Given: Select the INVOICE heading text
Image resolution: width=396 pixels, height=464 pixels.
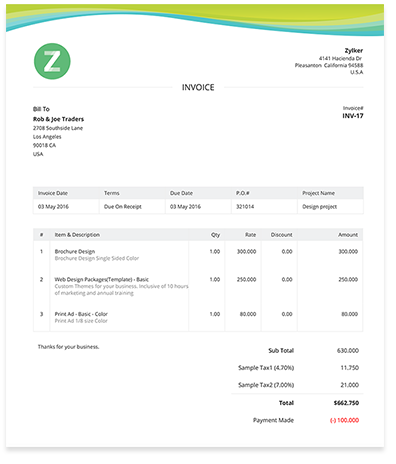Looking at the screenshot, I should click(198, 87).
